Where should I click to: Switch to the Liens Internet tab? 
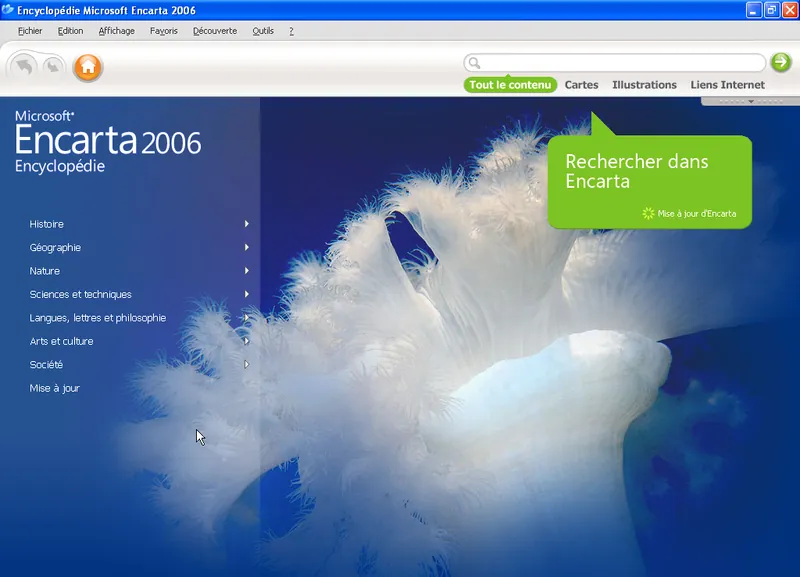[x=728, y=85]
